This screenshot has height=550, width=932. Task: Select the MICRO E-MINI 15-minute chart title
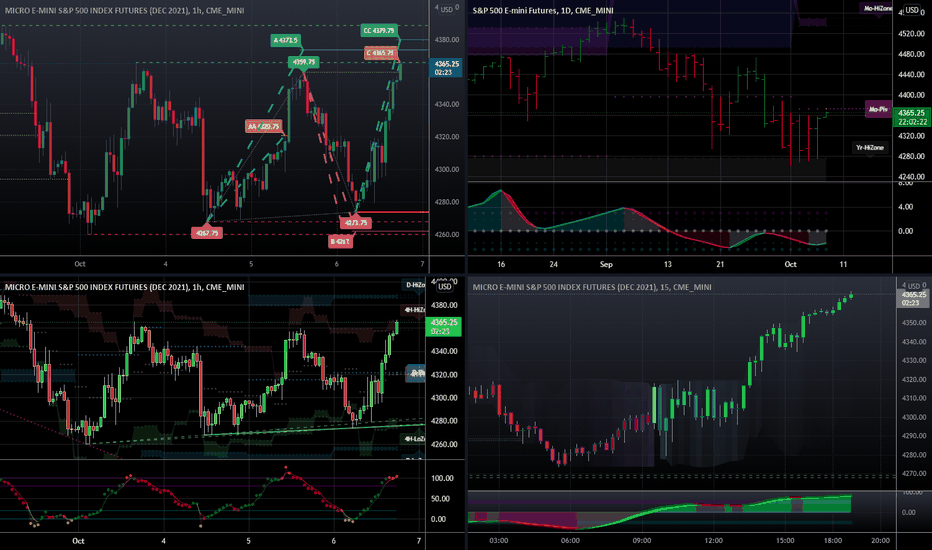pos(591,287)
